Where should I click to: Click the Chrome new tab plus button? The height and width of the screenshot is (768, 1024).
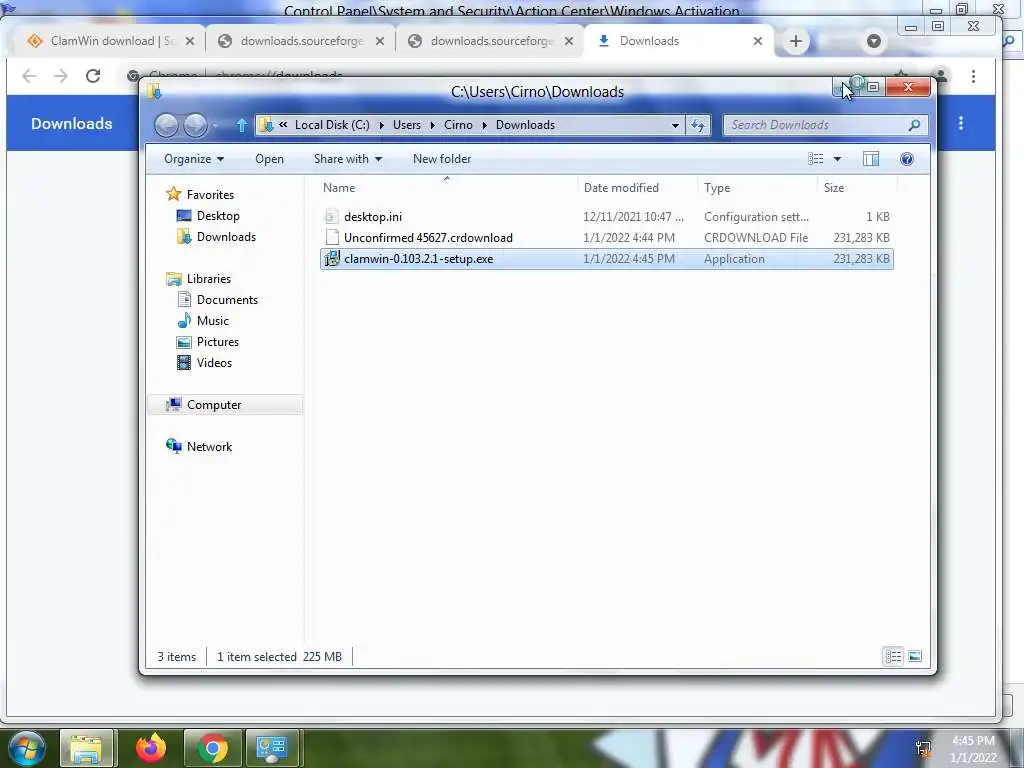point(795,41)
